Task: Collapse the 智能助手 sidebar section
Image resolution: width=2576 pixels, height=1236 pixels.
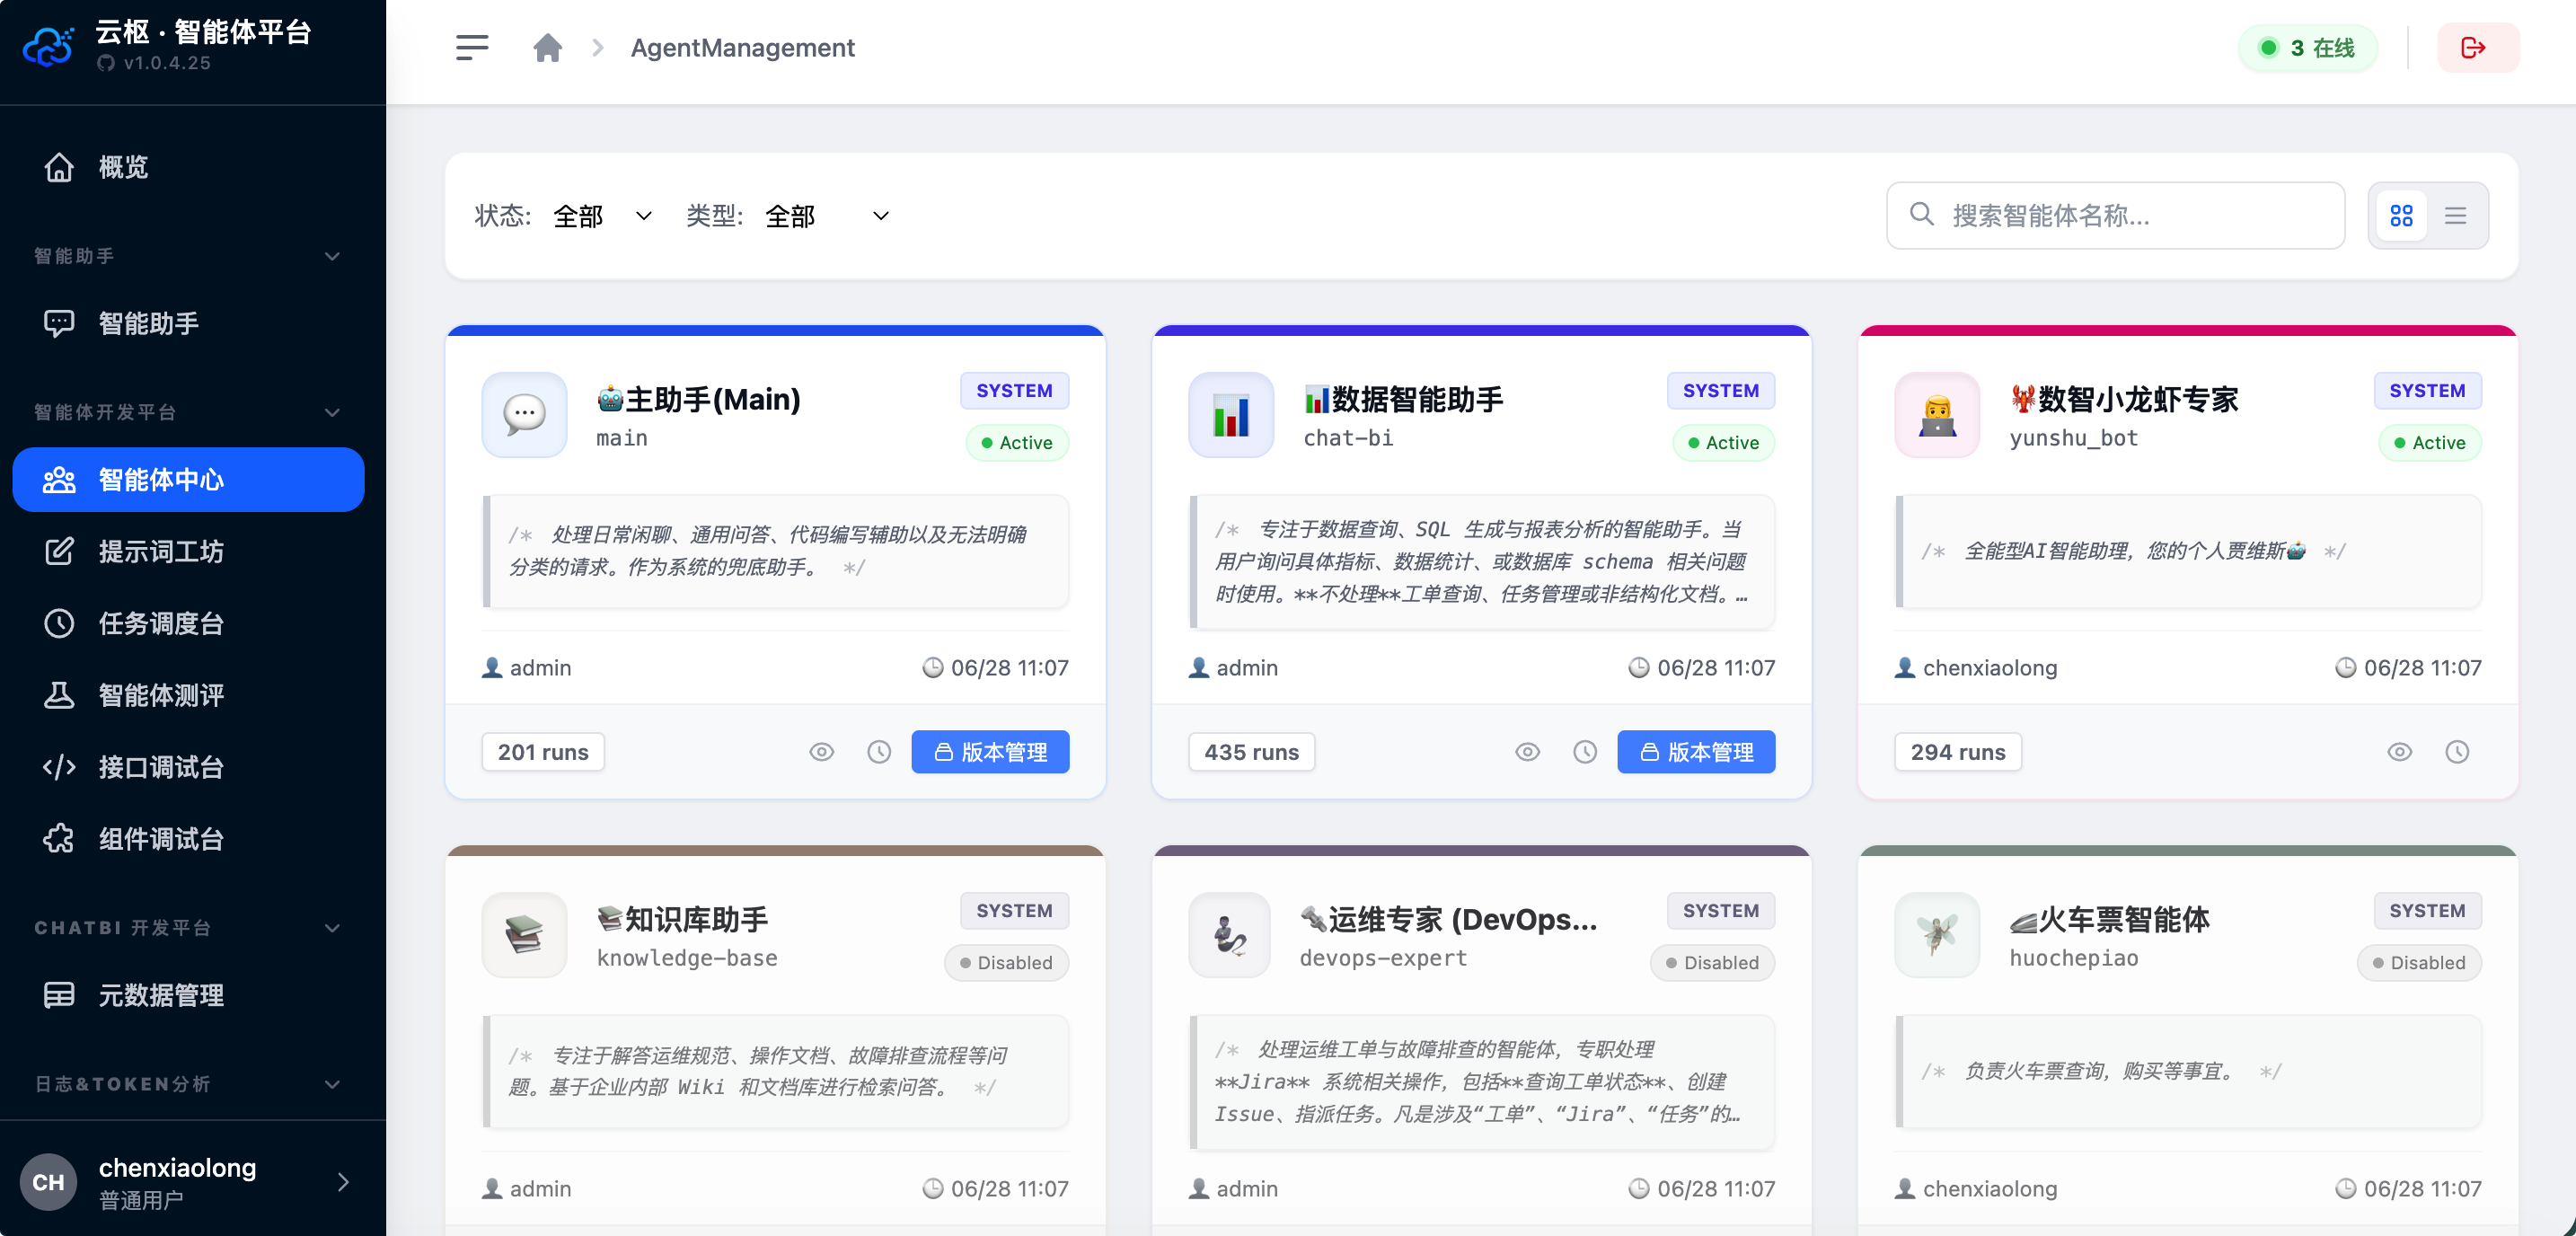Action: pos(332,256)
